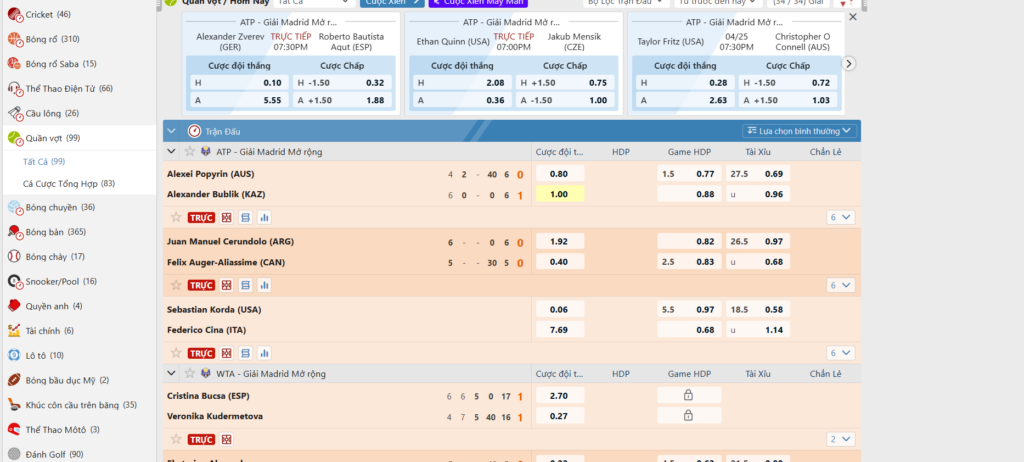This screenshot has width=1024, height=462.
Task: Bet on Alexander Bublik at odds 1.00
Action: pyautogui.click(x=559, y=194)
